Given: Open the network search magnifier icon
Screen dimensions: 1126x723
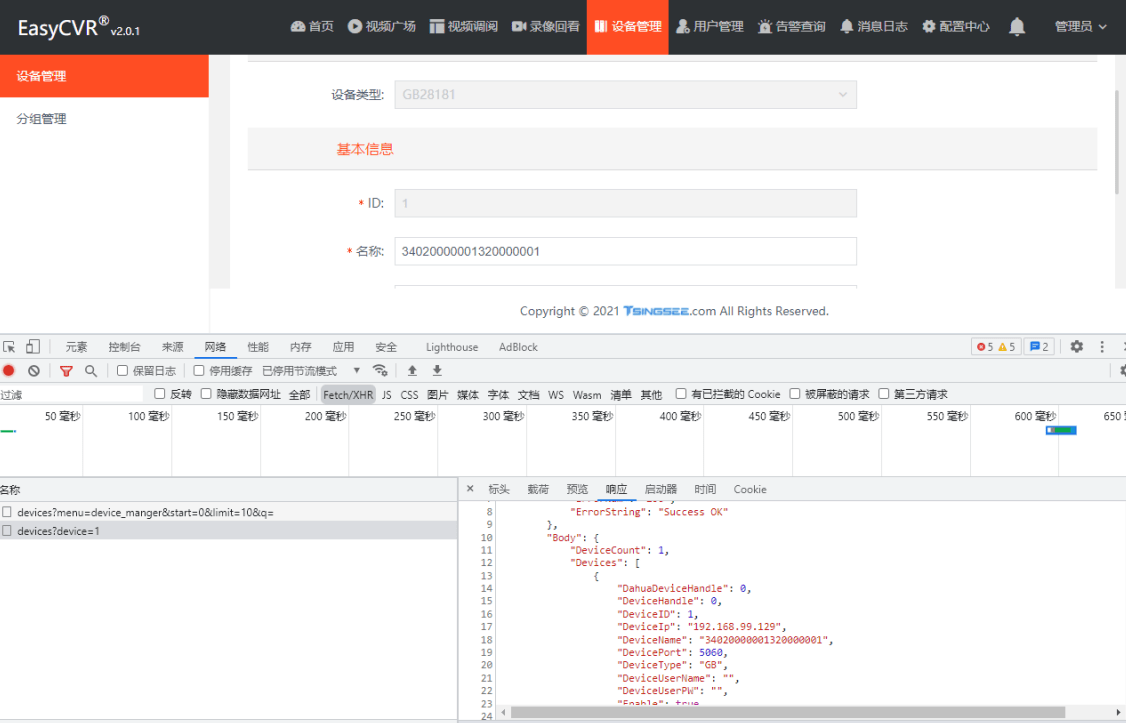Looking at the screenshot, I should [x=91, y=371].
